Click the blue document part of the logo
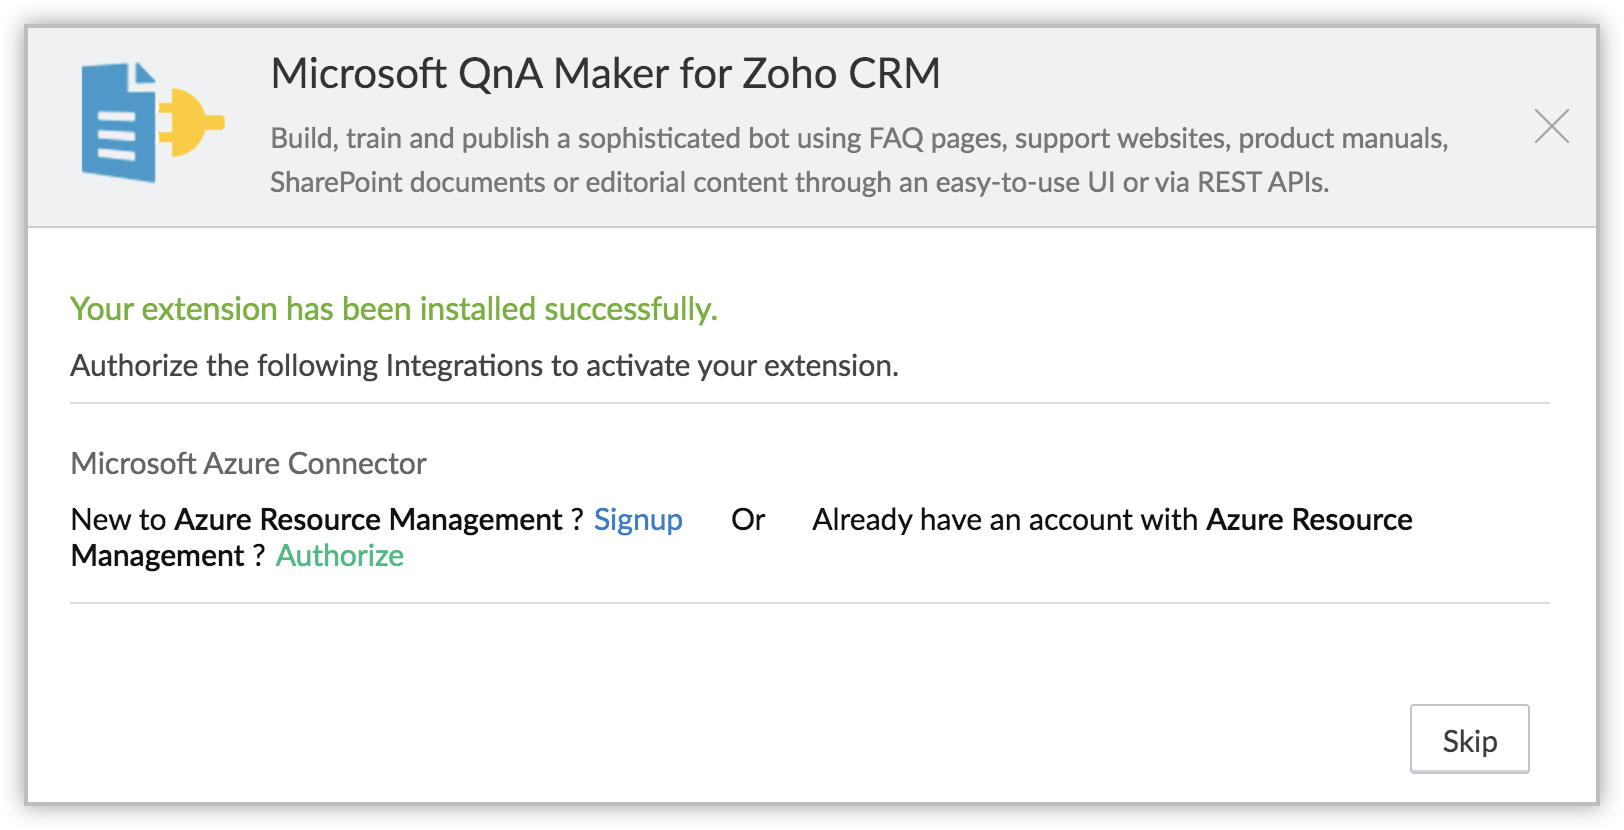1624x830 pixels. coord(118,124)
